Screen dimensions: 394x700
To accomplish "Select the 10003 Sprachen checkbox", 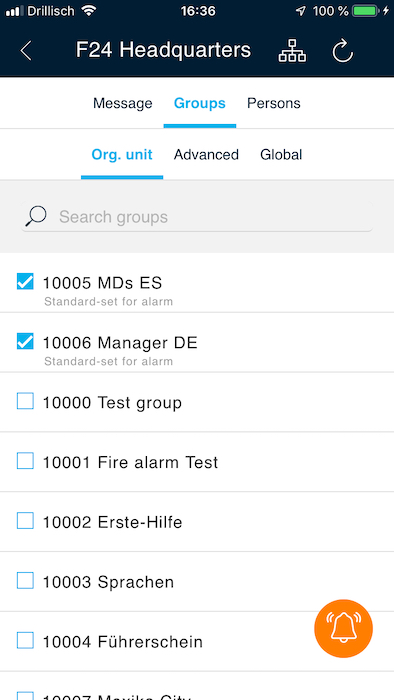I will click(25, 581).
